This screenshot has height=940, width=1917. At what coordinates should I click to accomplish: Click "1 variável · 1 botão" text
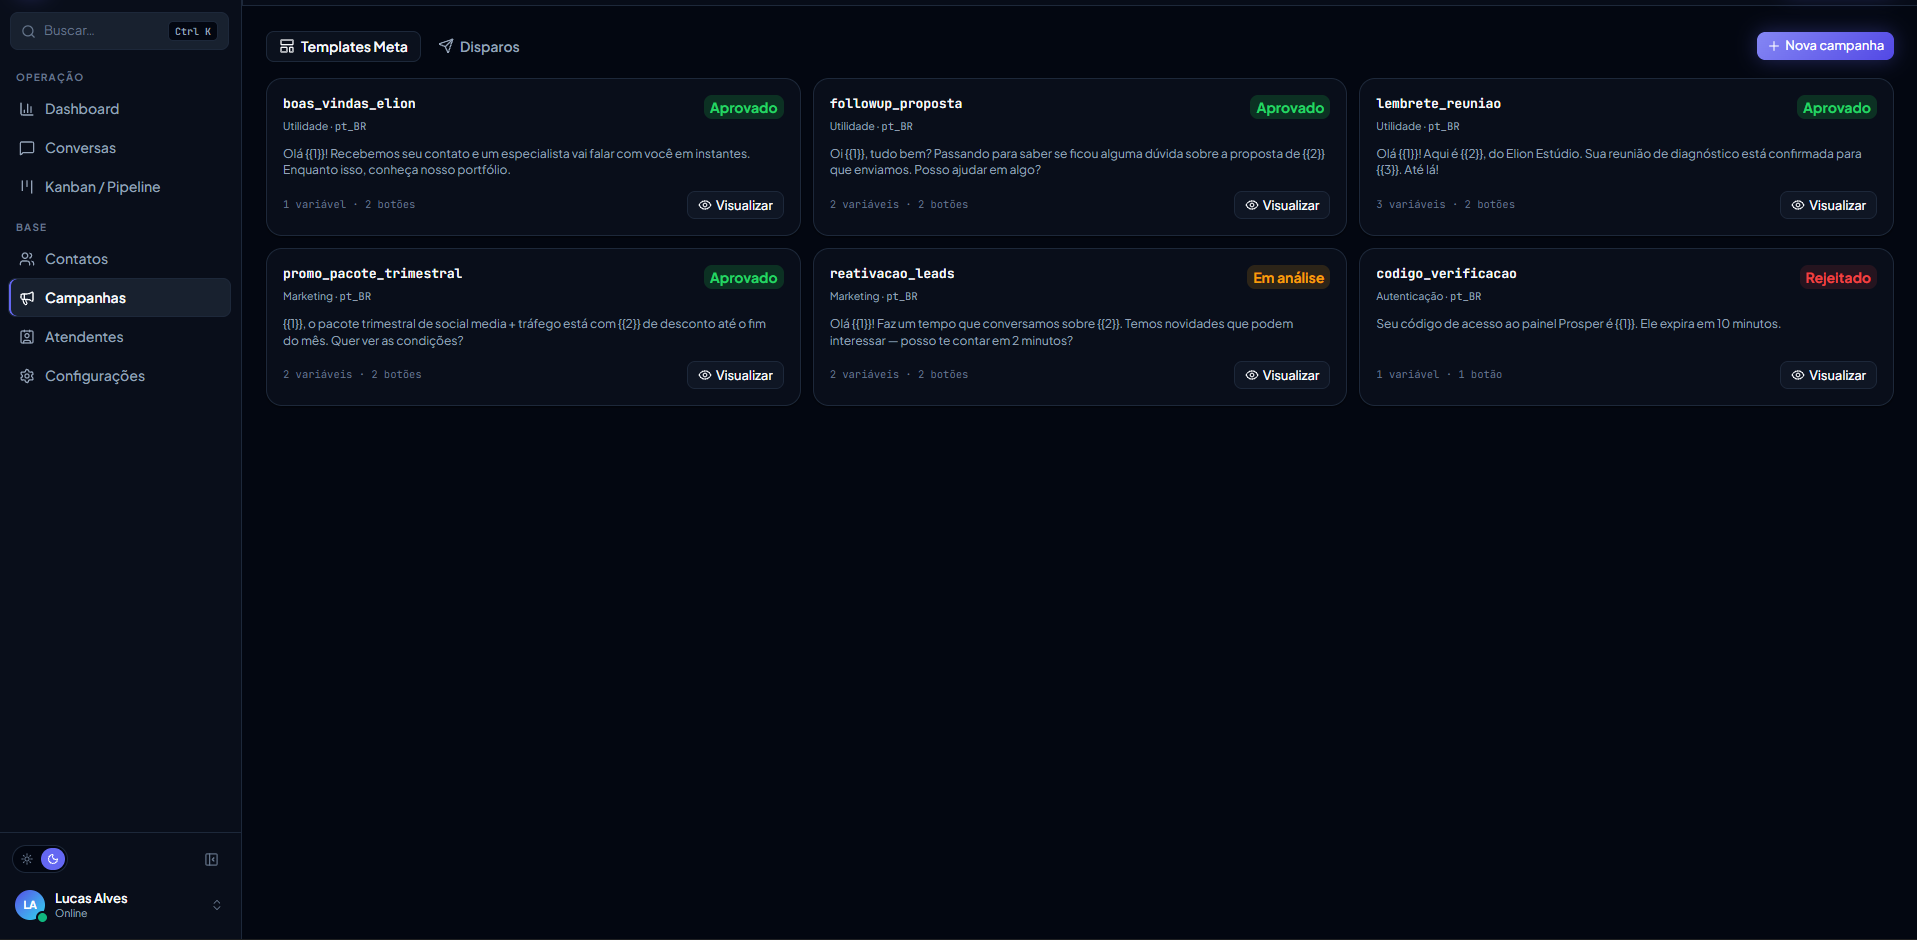[x=1439, y=375]
